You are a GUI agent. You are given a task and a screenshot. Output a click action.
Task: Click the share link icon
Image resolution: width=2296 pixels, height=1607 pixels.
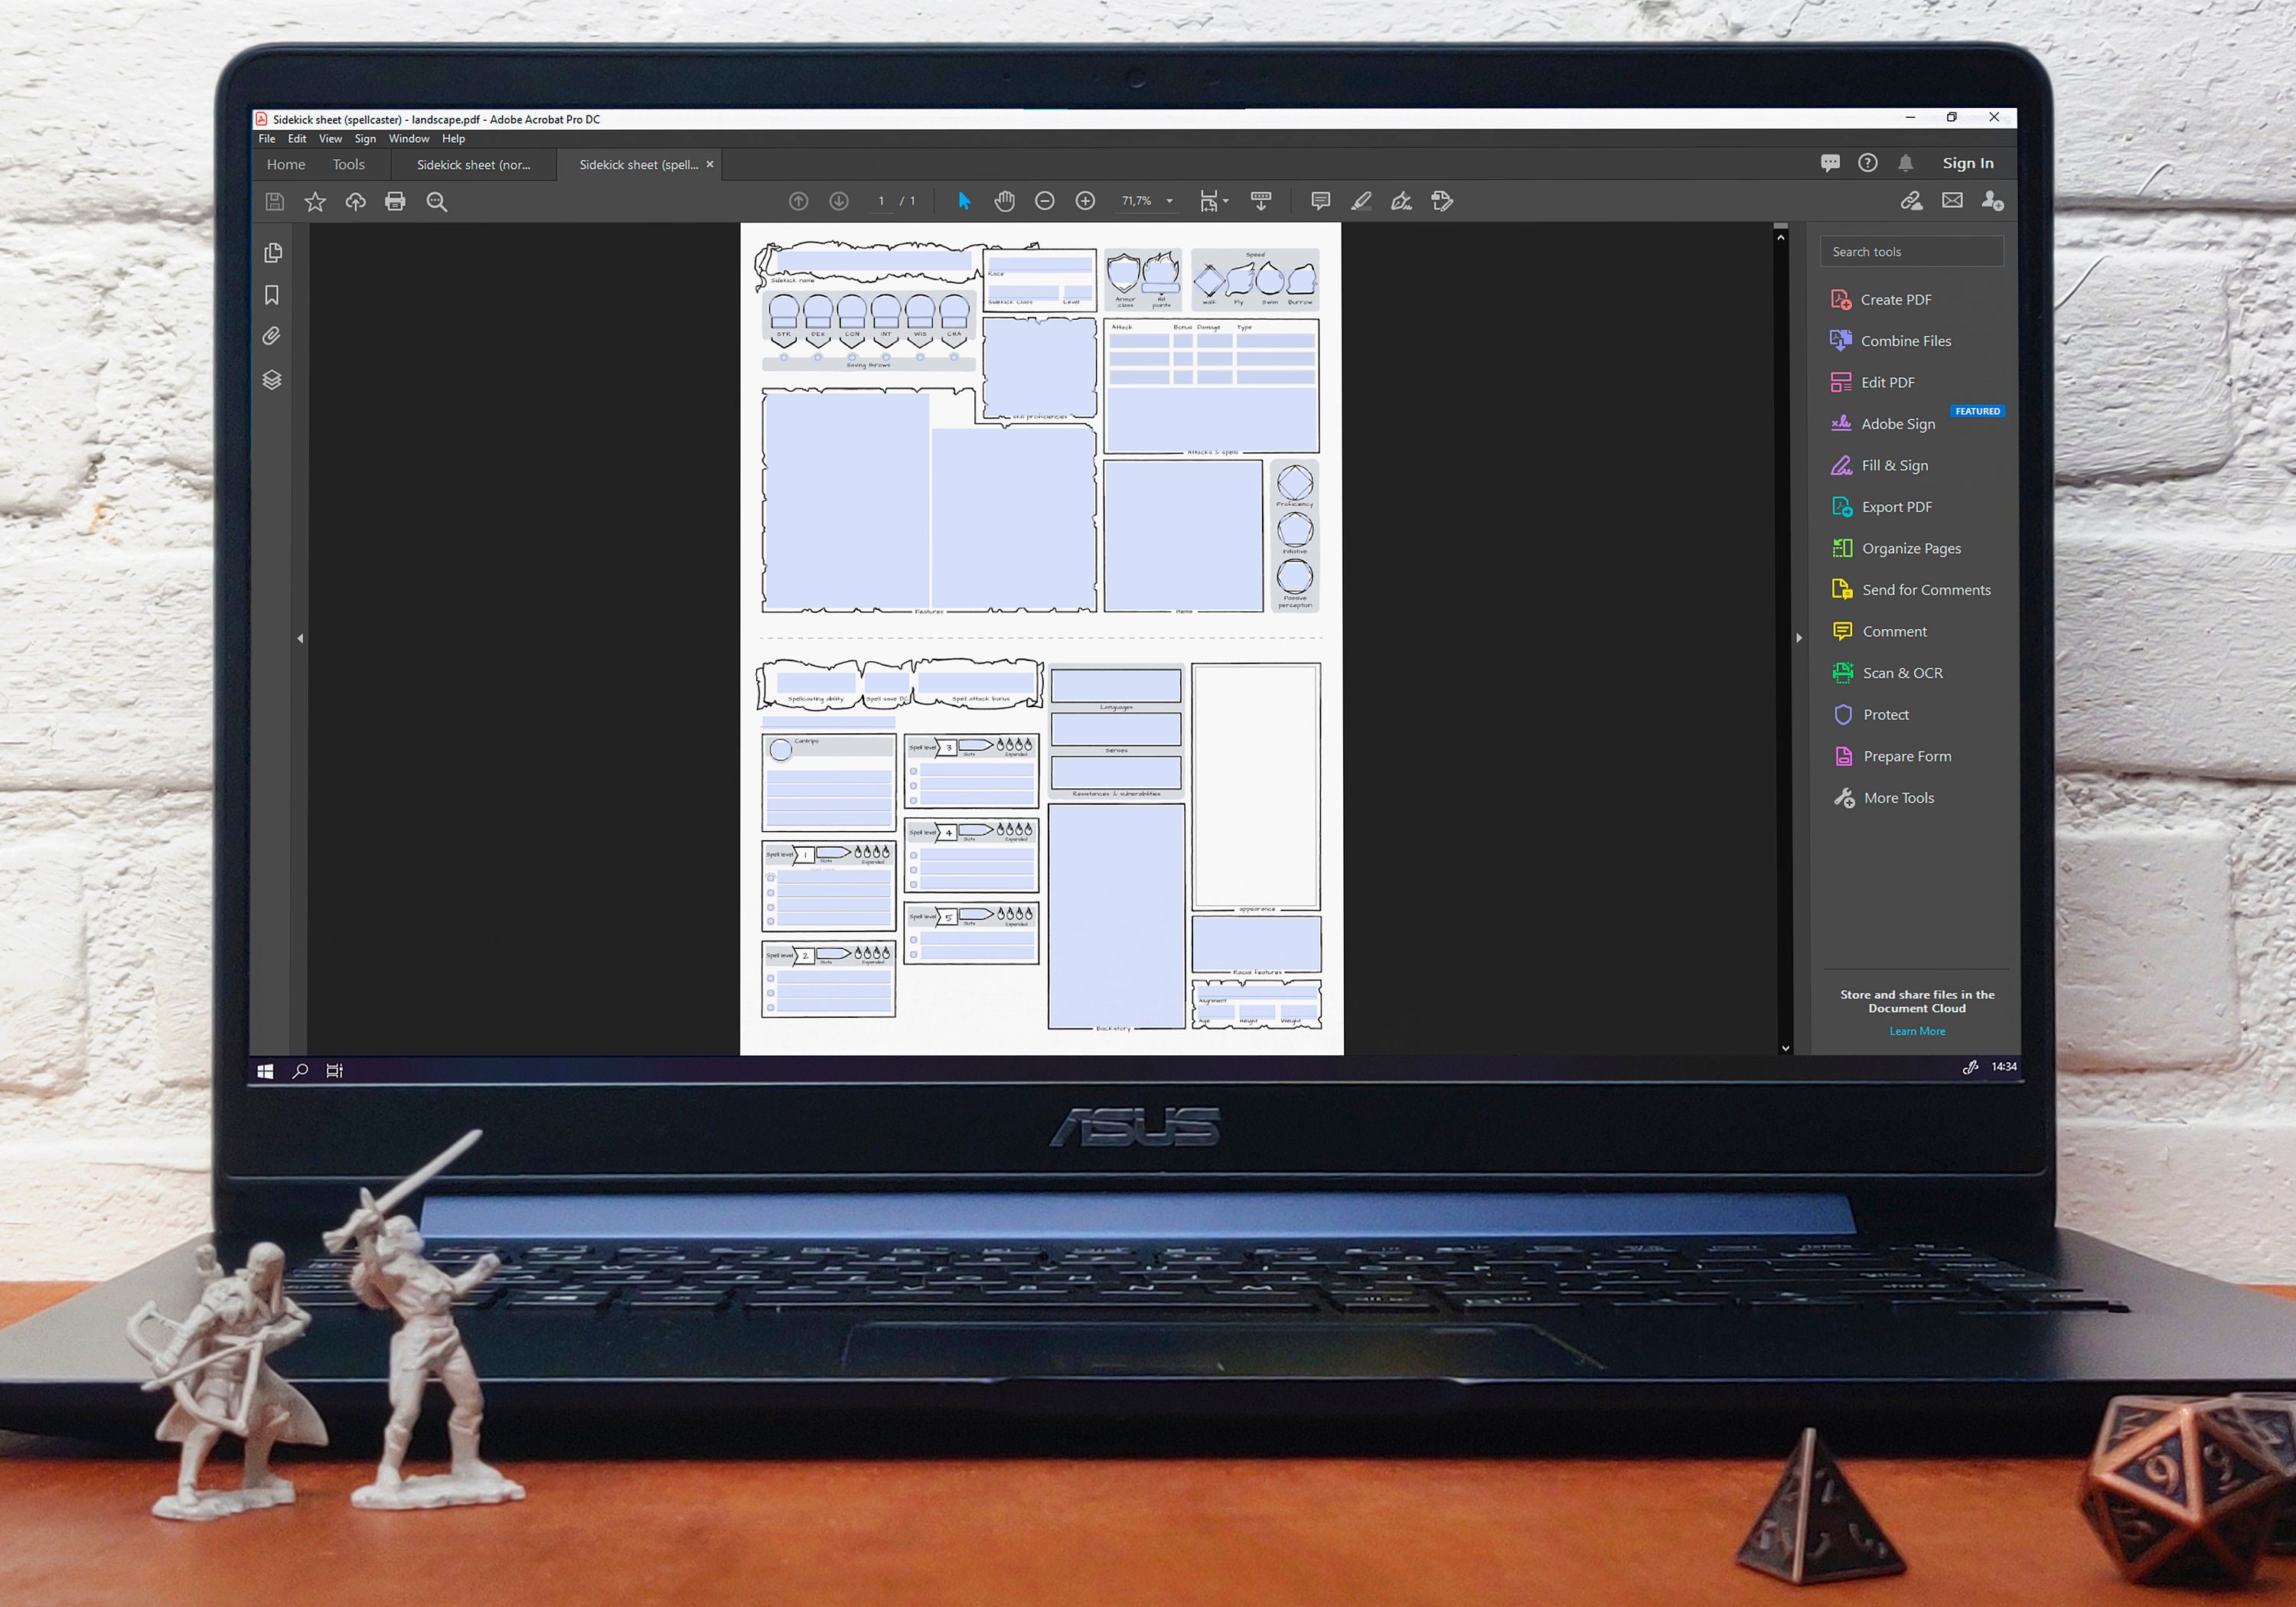point(1911,201)
